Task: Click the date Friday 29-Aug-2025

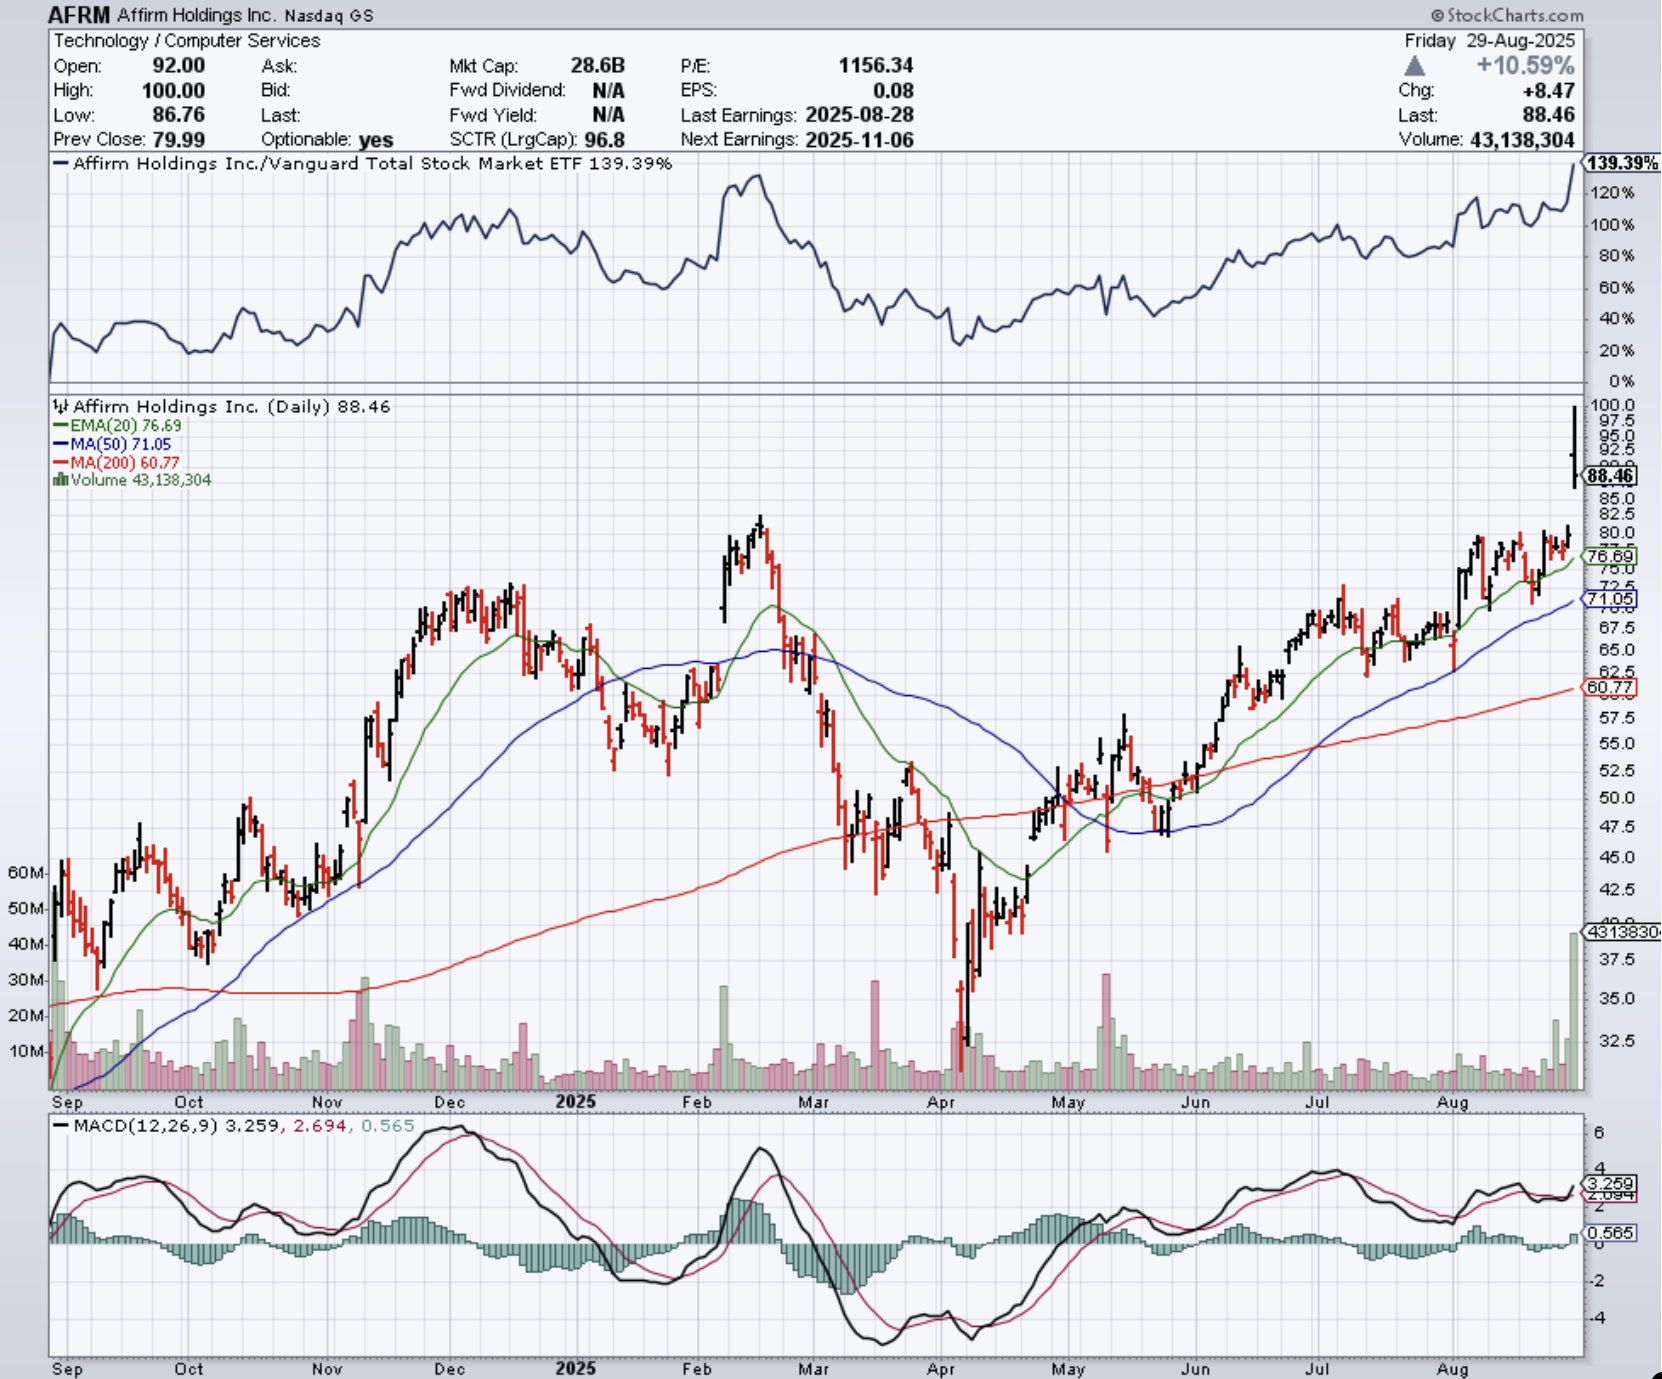Action: click(x=1489, y=41)
